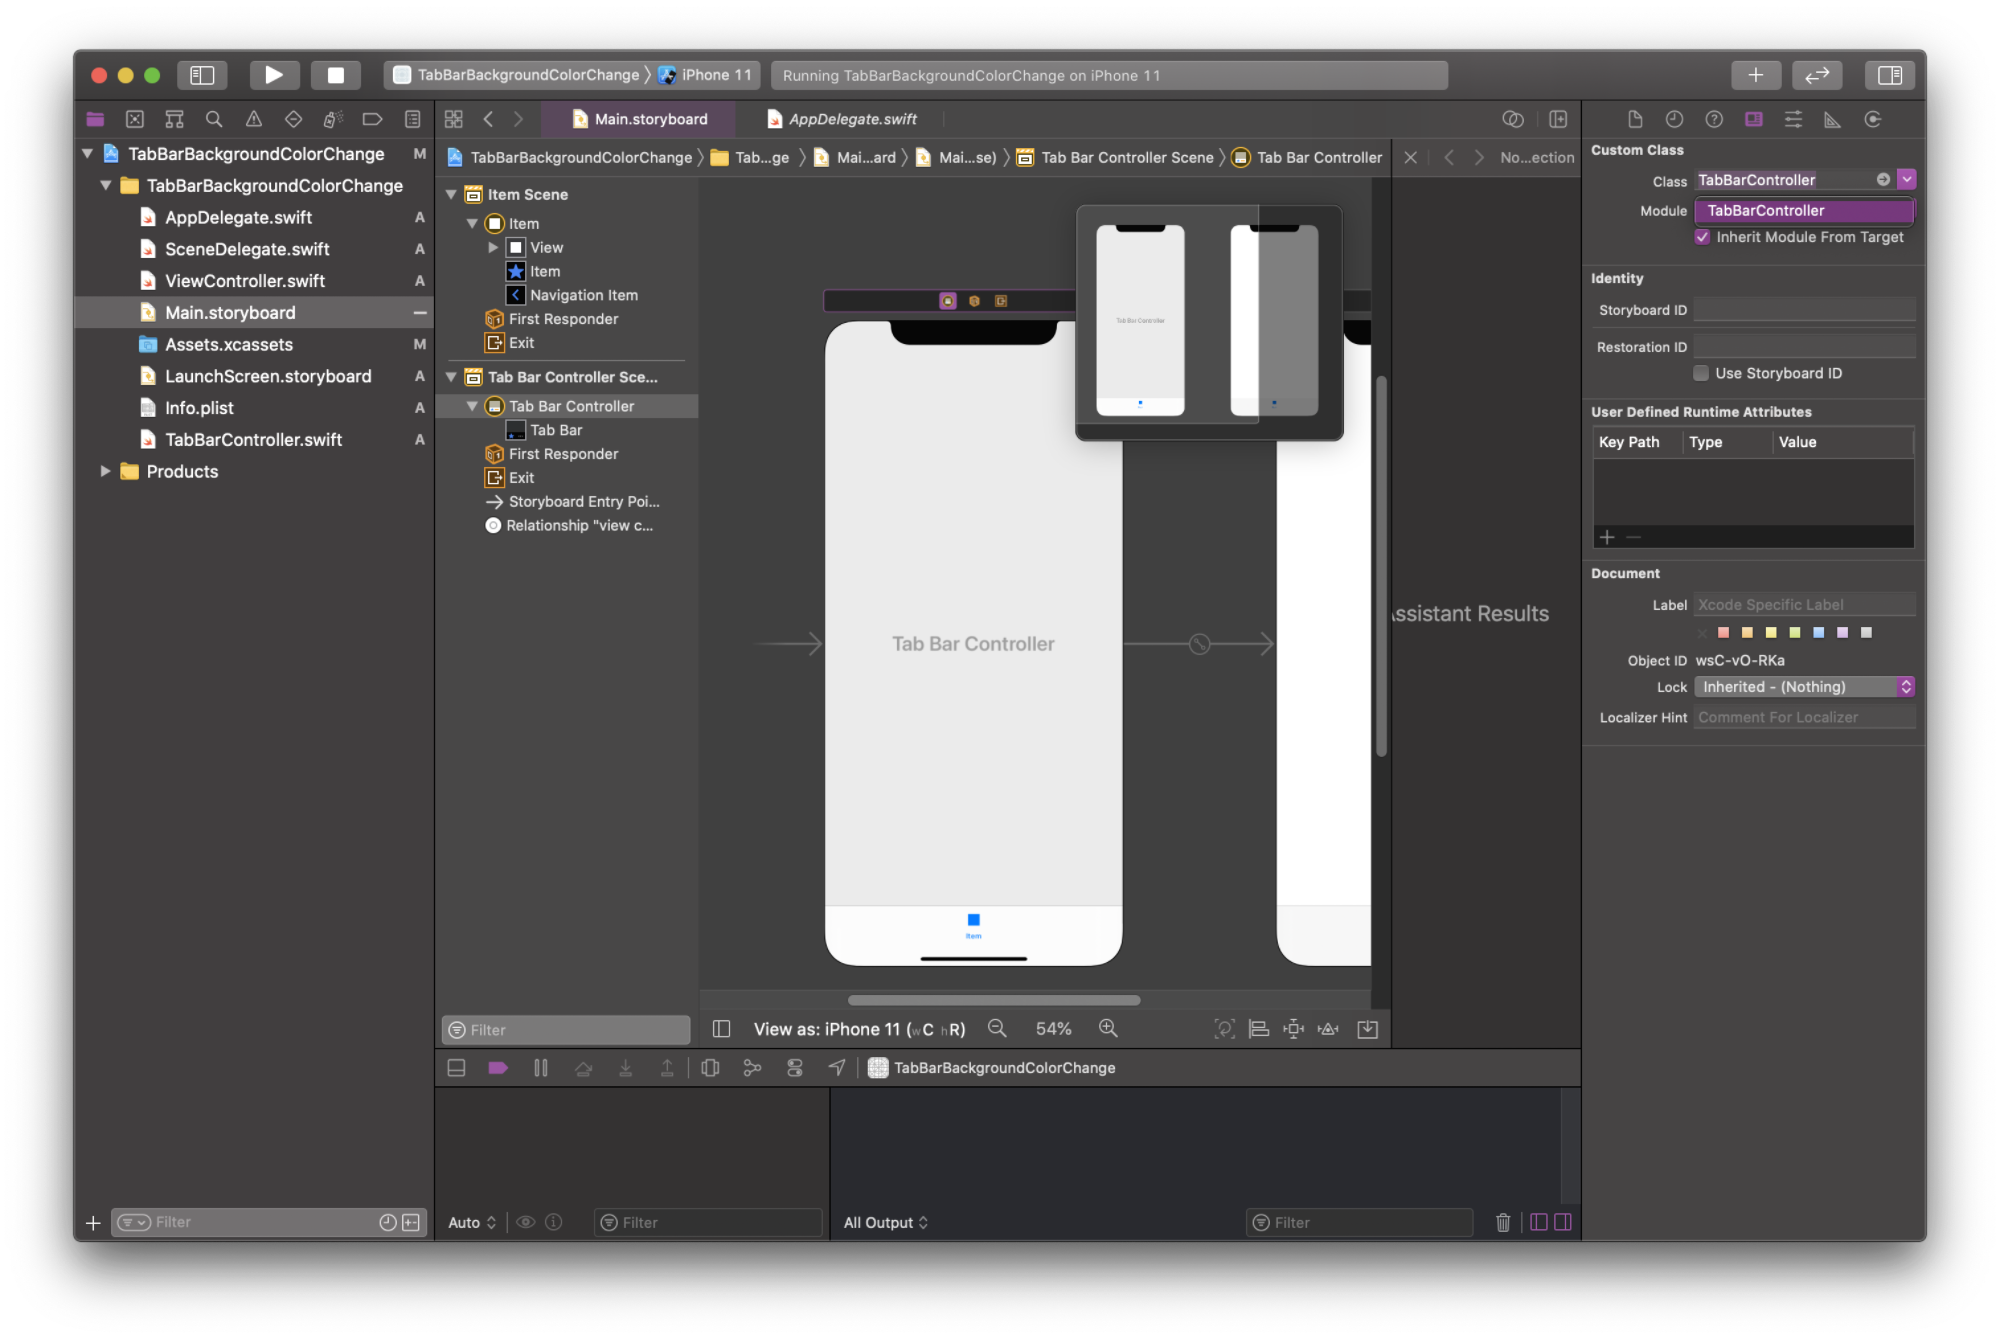Click the Stop button in toolbar
Image resolution: width=2000 pixels, height=1339 pixels.
(x=336, y=75)
